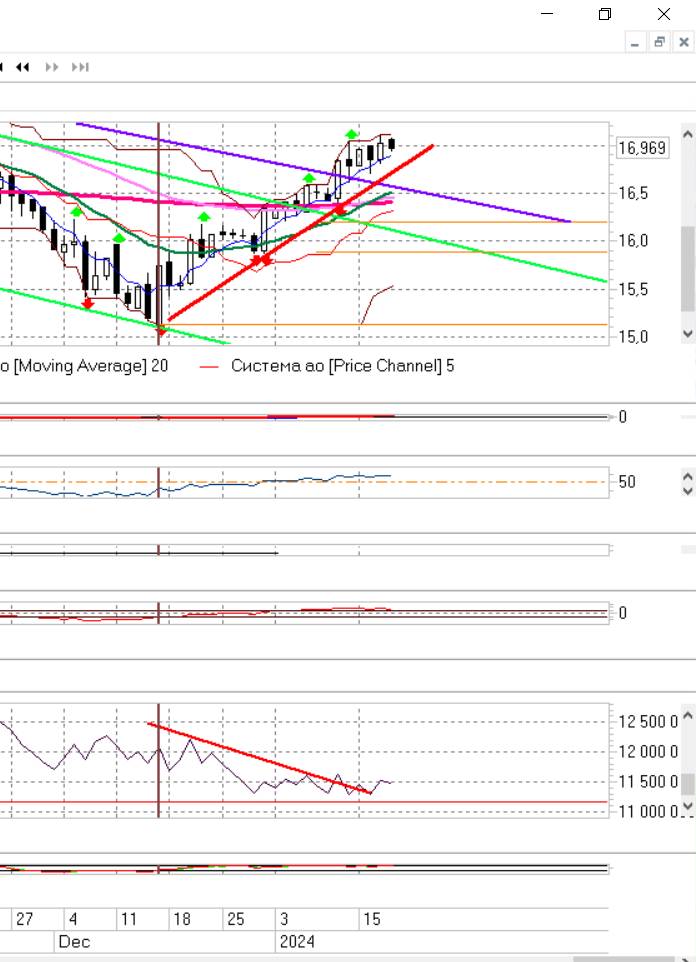Click the red line swatch of the Price Channel legend
The width and height of the screenshot is (696, 962).
209,367
